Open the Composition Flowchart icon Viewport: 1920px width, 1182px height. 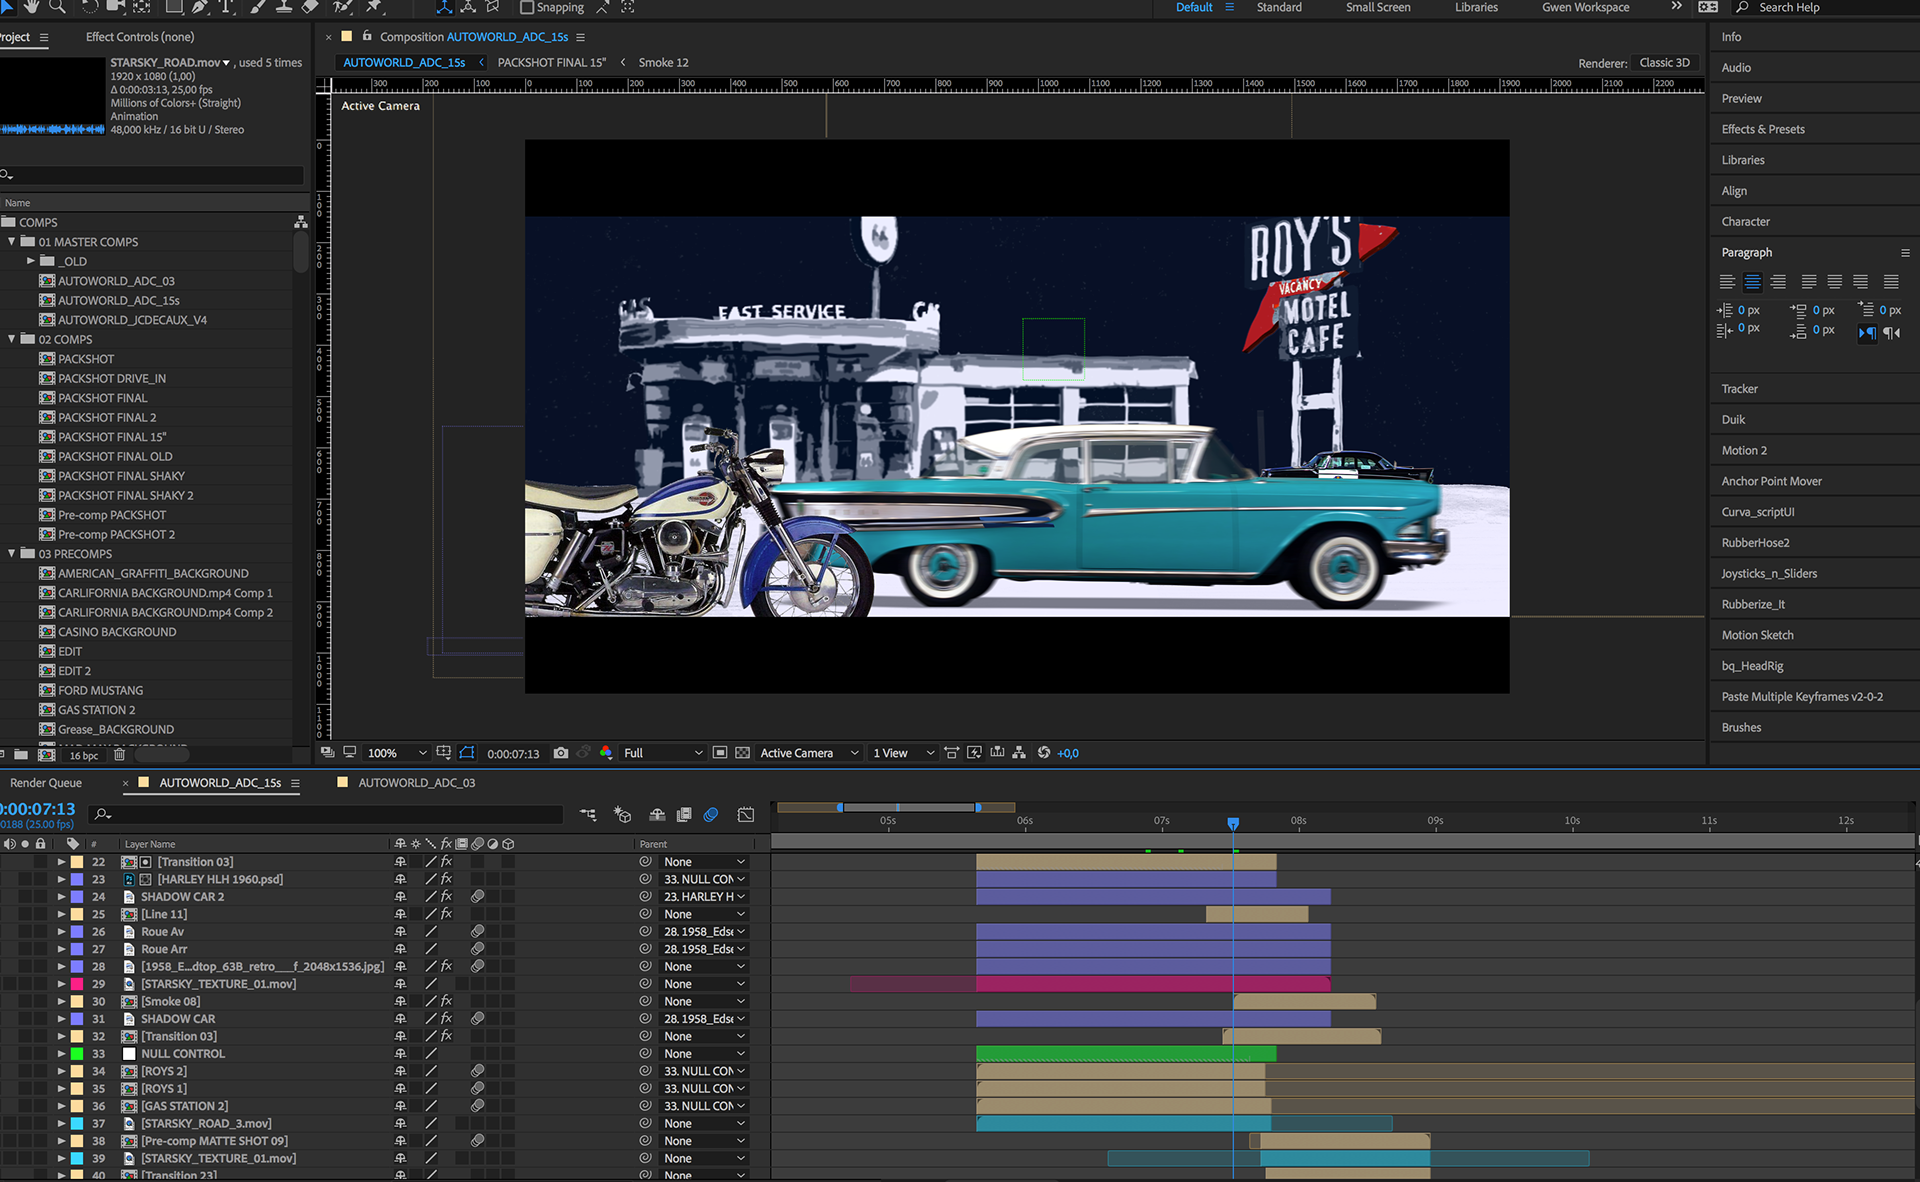point(1019,753)
